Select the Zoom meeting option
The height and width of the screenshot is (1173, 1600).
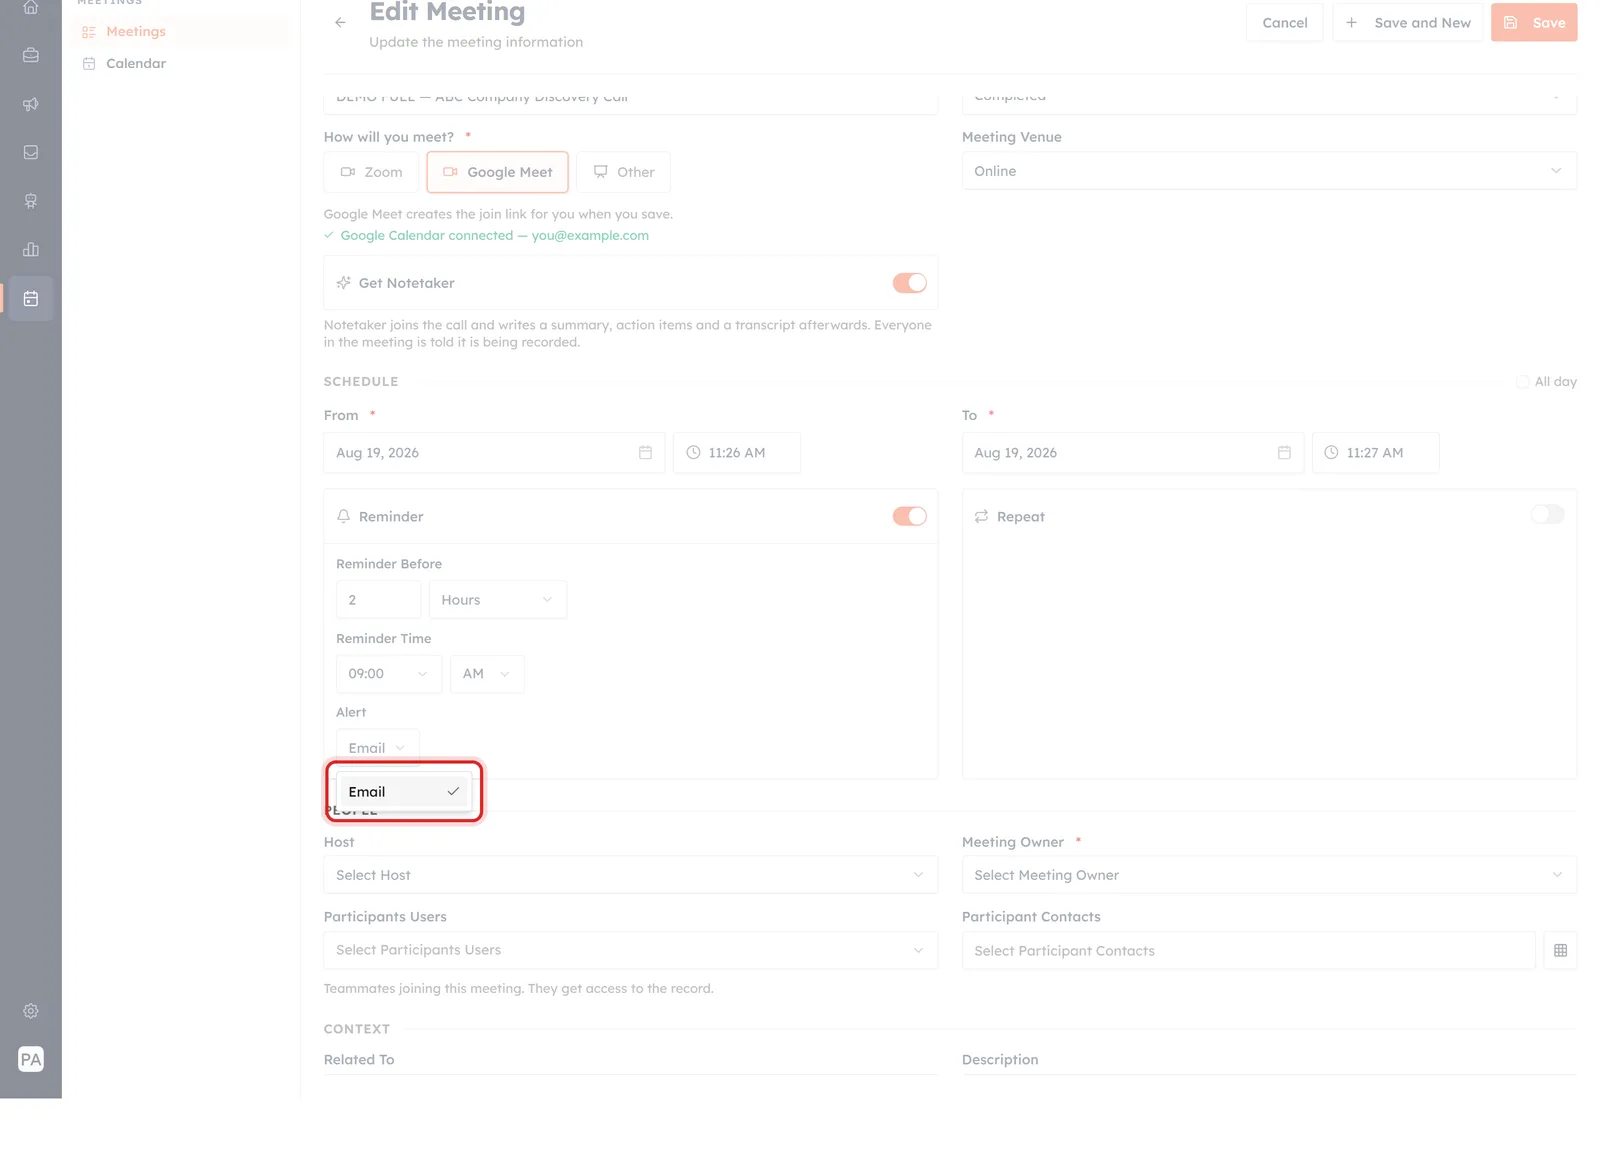tap(372, 172)
